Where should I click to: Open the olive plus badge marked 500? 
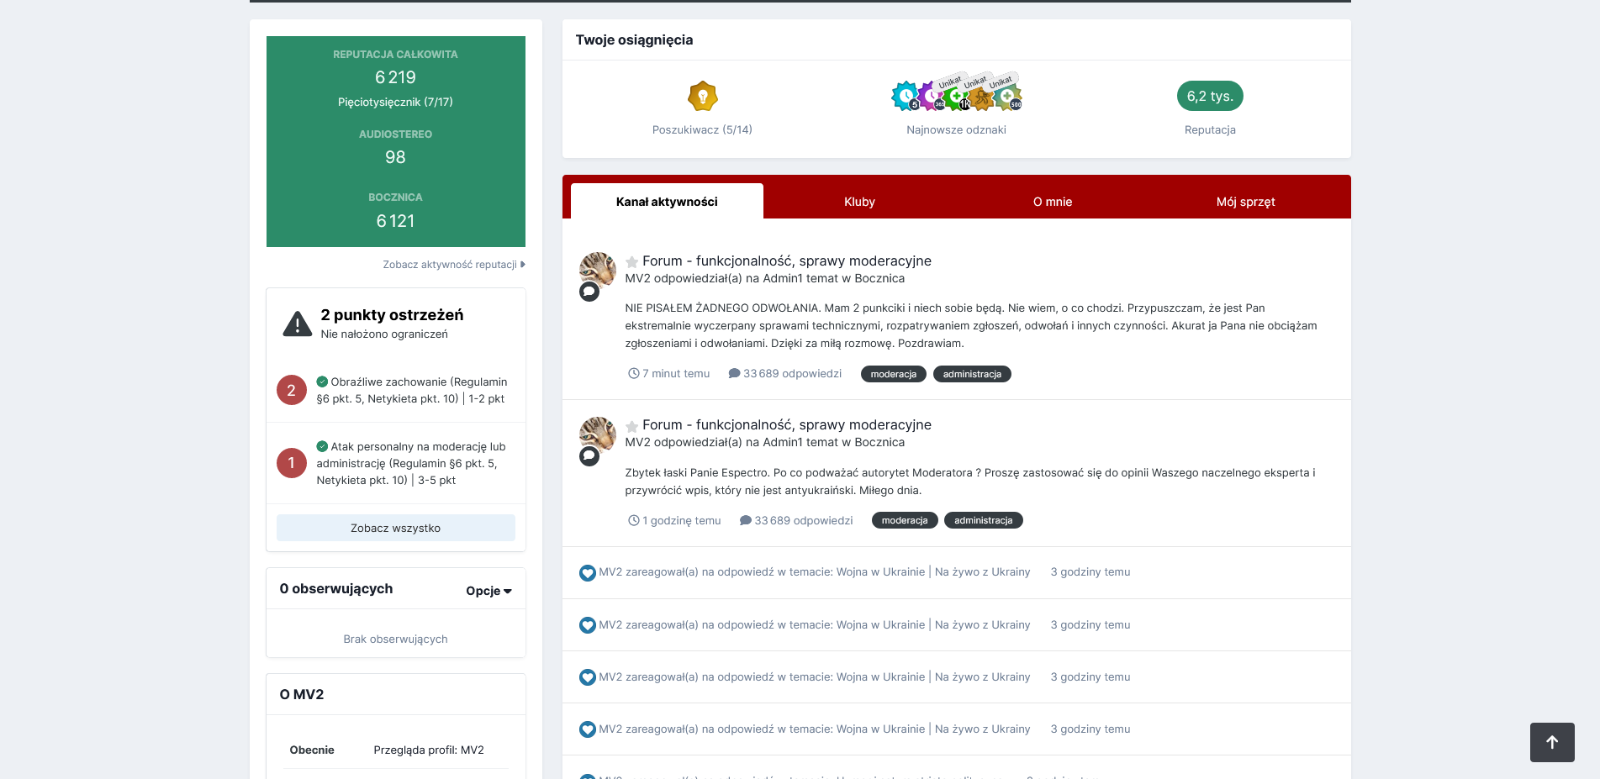pyautogui.click(x=1007, y=97)
